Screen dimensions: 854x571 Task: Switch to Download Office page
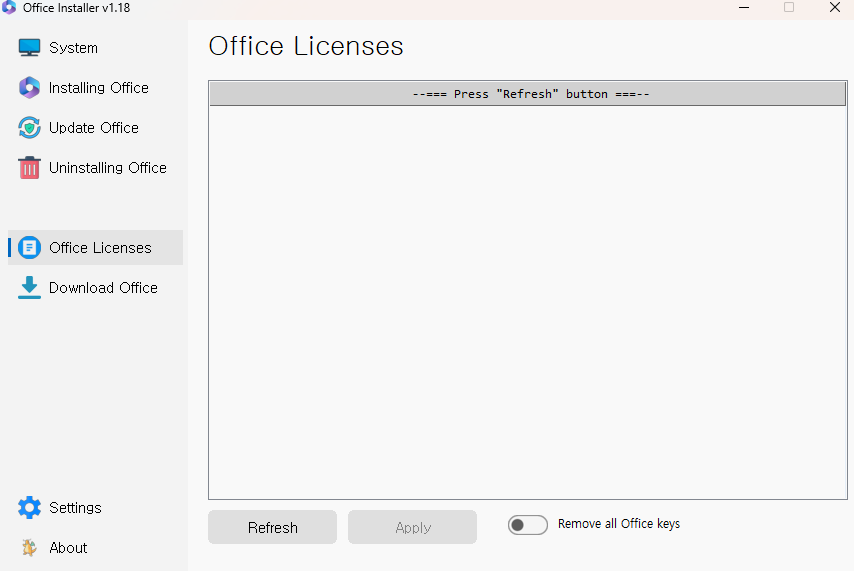click(103, 288)
